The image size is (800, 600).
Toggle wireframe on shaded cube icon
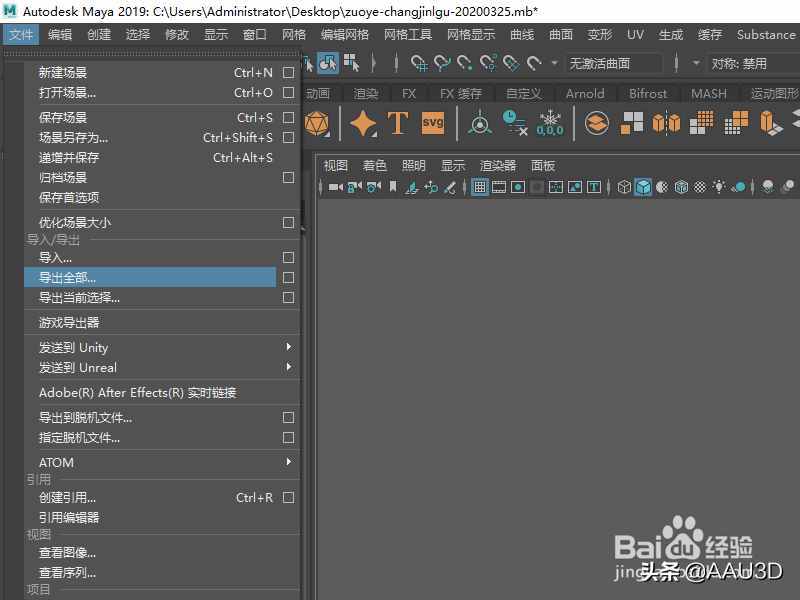tap(681, 187)
